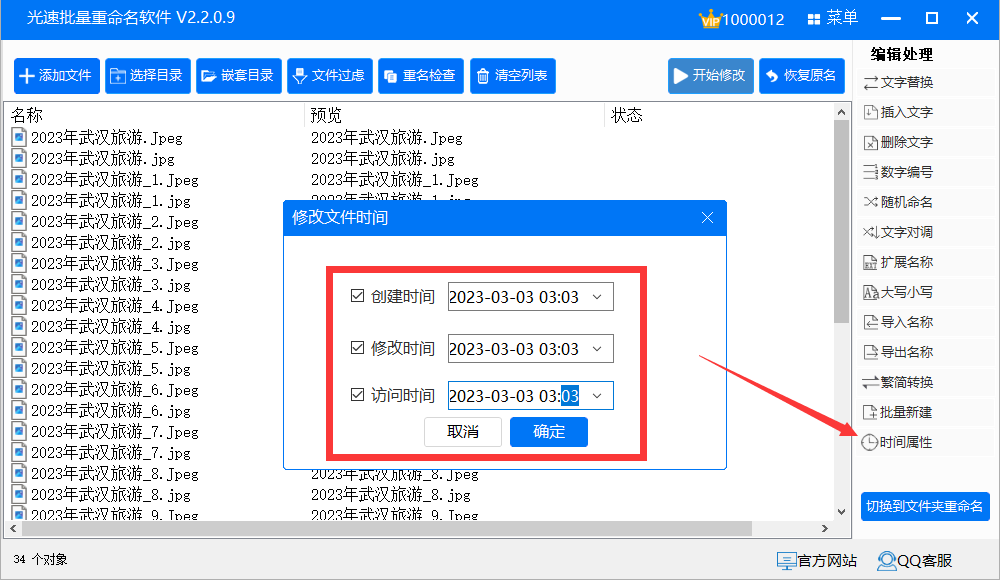Open 访问时间 date picker dropdown arrow
This screenshot has width=1000, height=580.
[x=597, y=396]
